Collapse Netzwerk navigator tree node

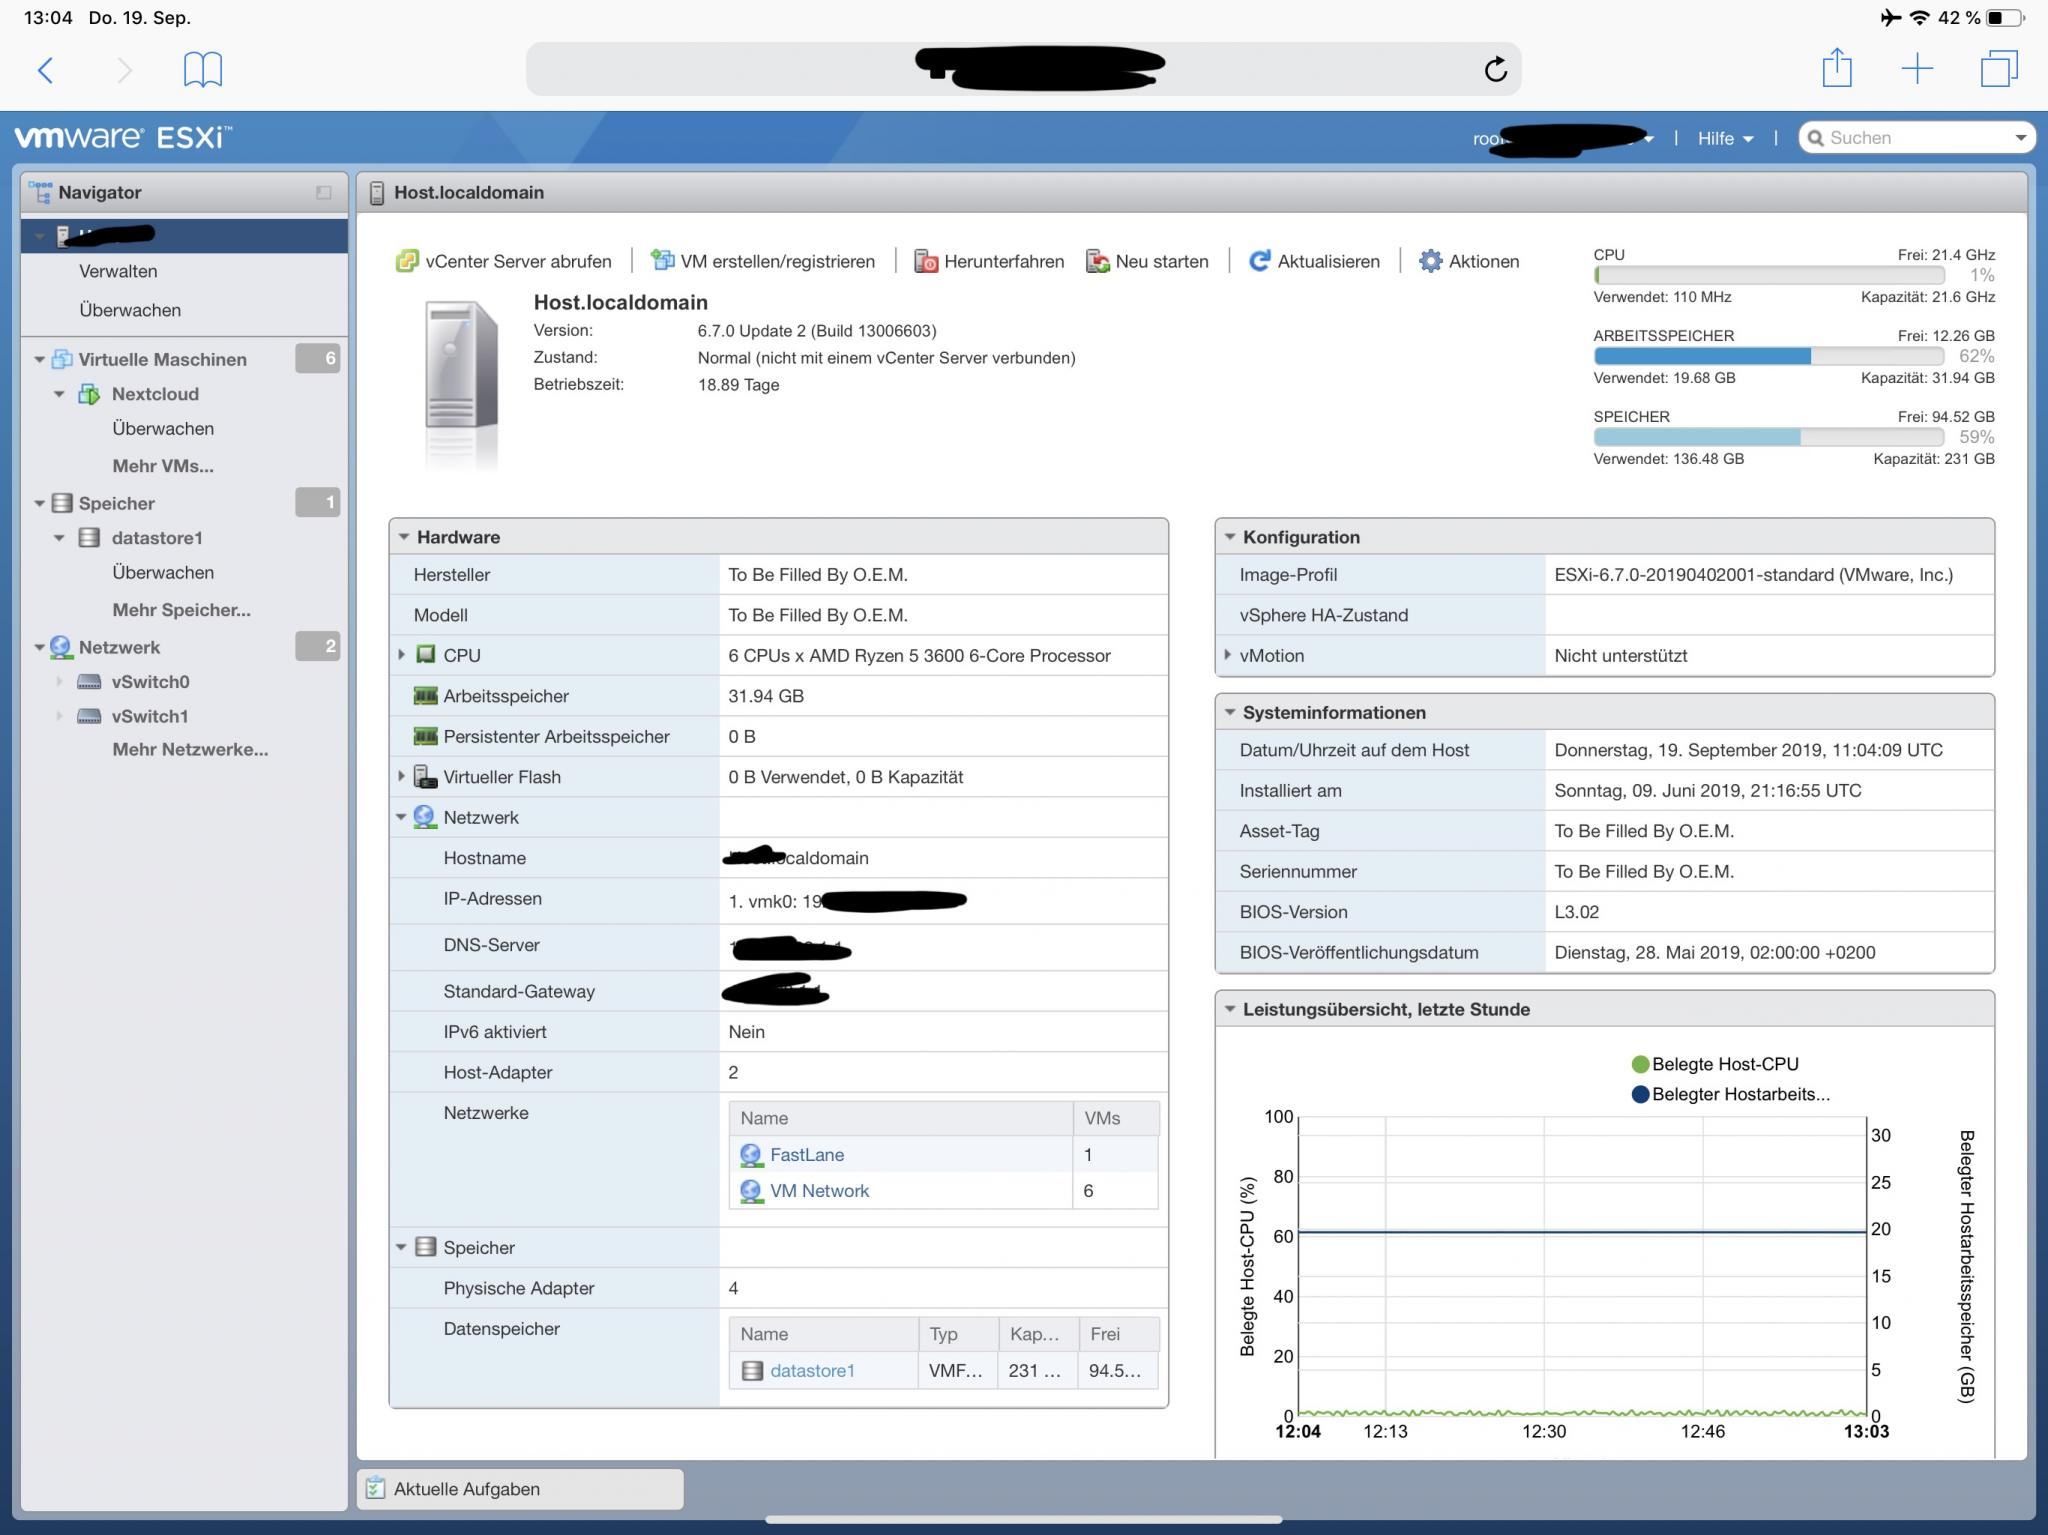pos(39,647)
